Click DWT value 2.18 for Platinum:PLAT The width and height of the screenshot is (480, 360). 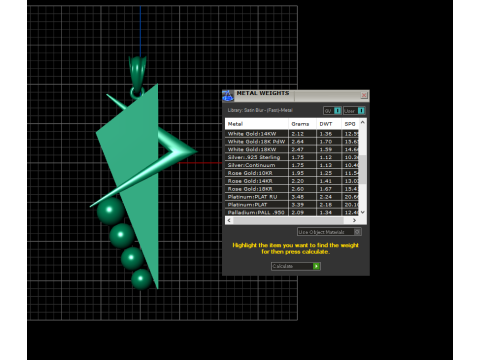point(326,205)
